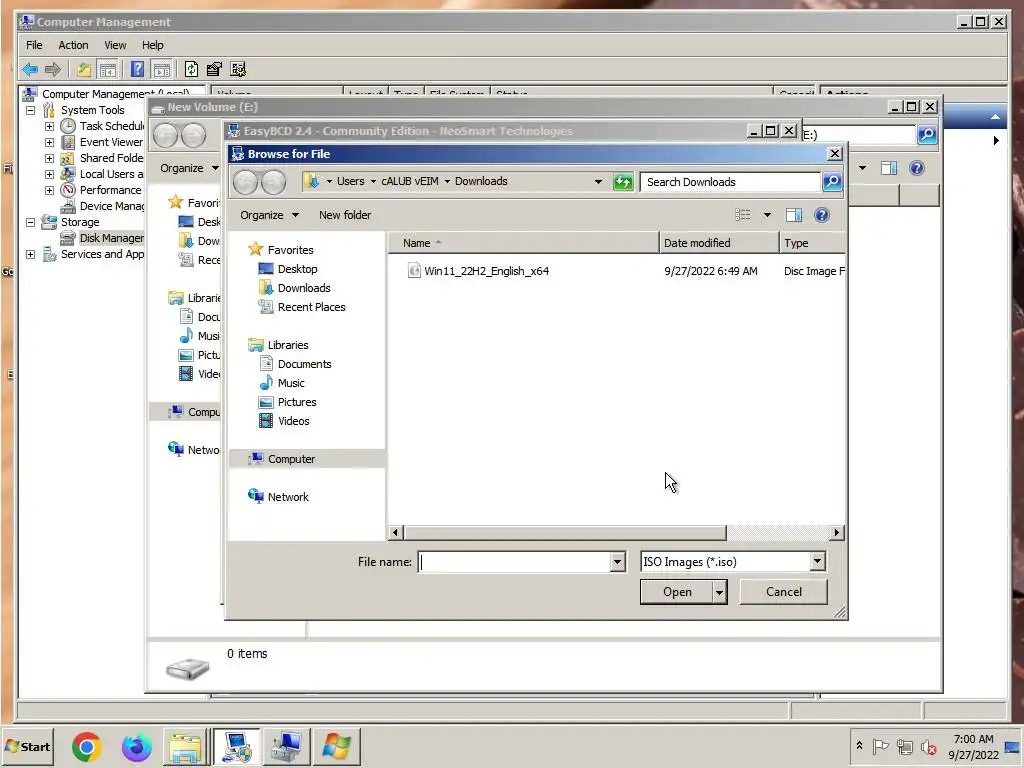Show hidden system tray icons

tap(859, 746)
